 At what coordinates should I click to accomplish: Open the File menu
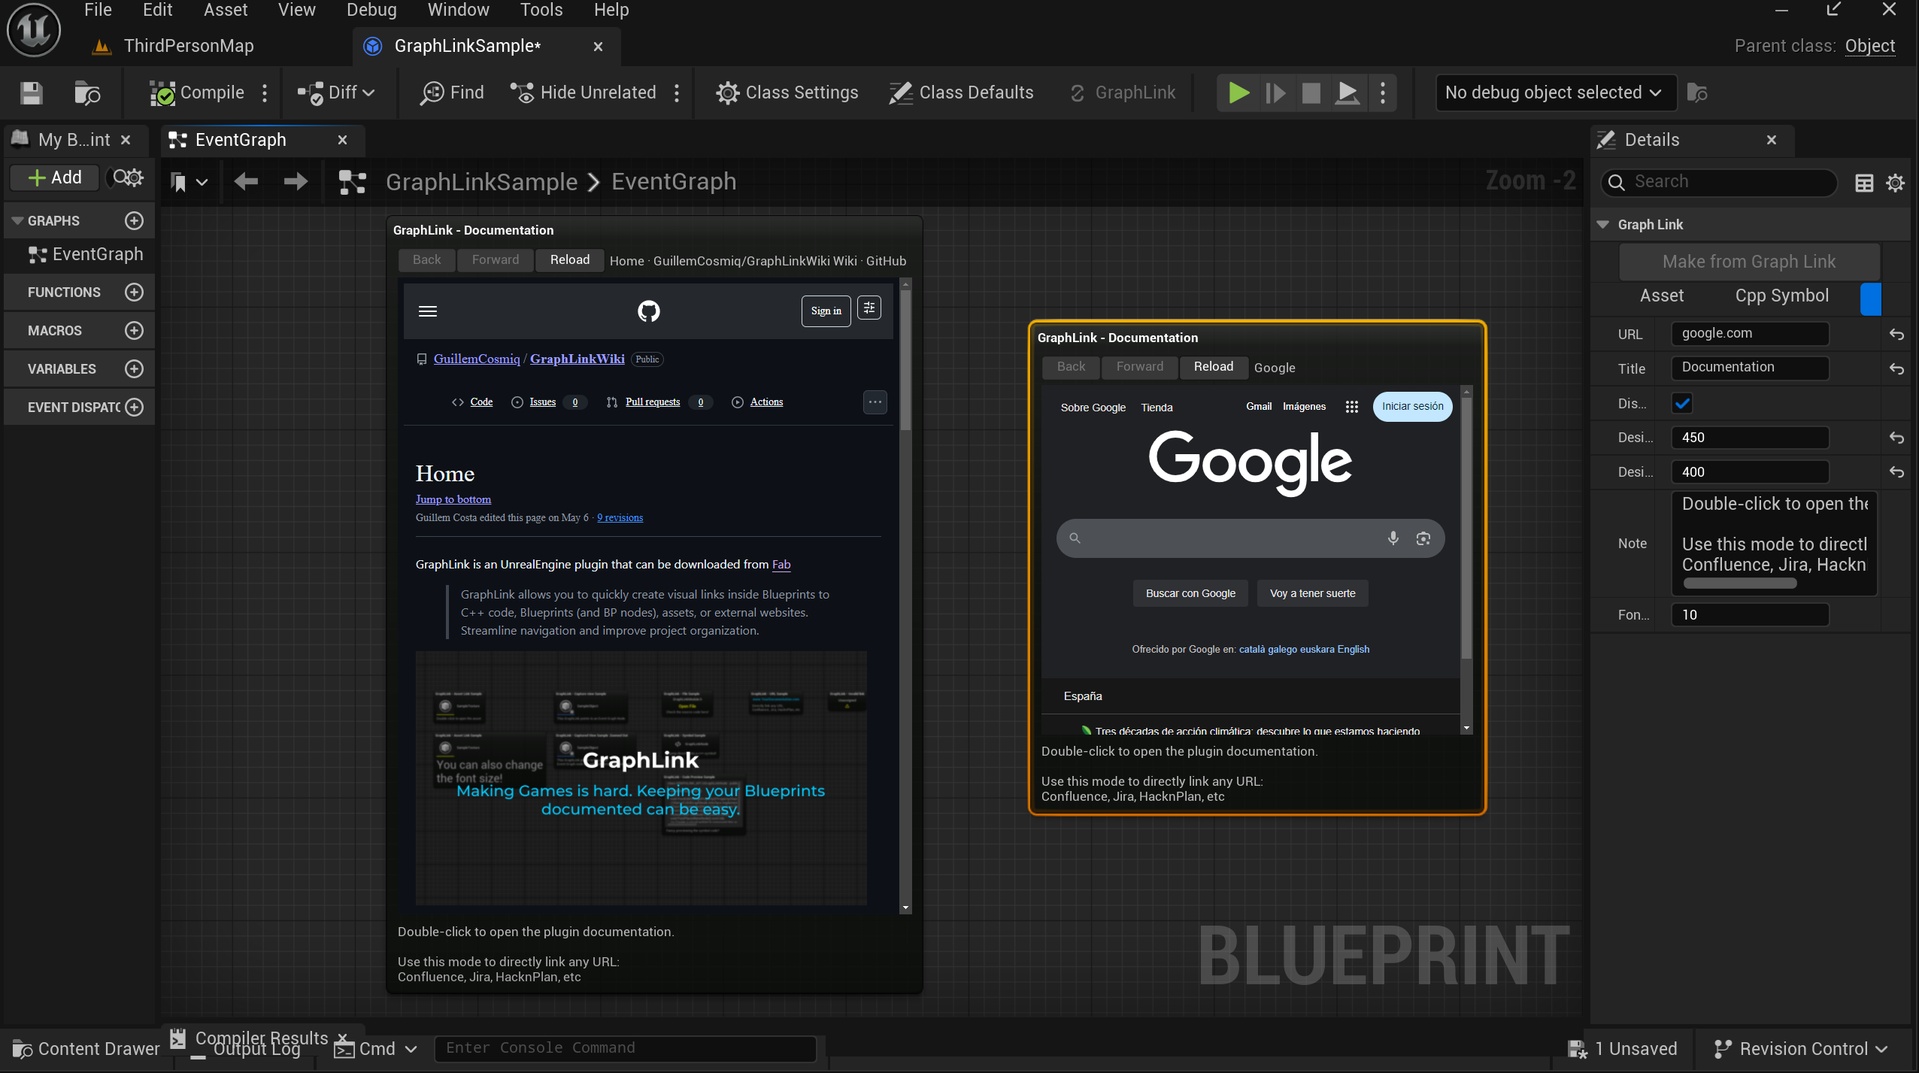point(97,10)
